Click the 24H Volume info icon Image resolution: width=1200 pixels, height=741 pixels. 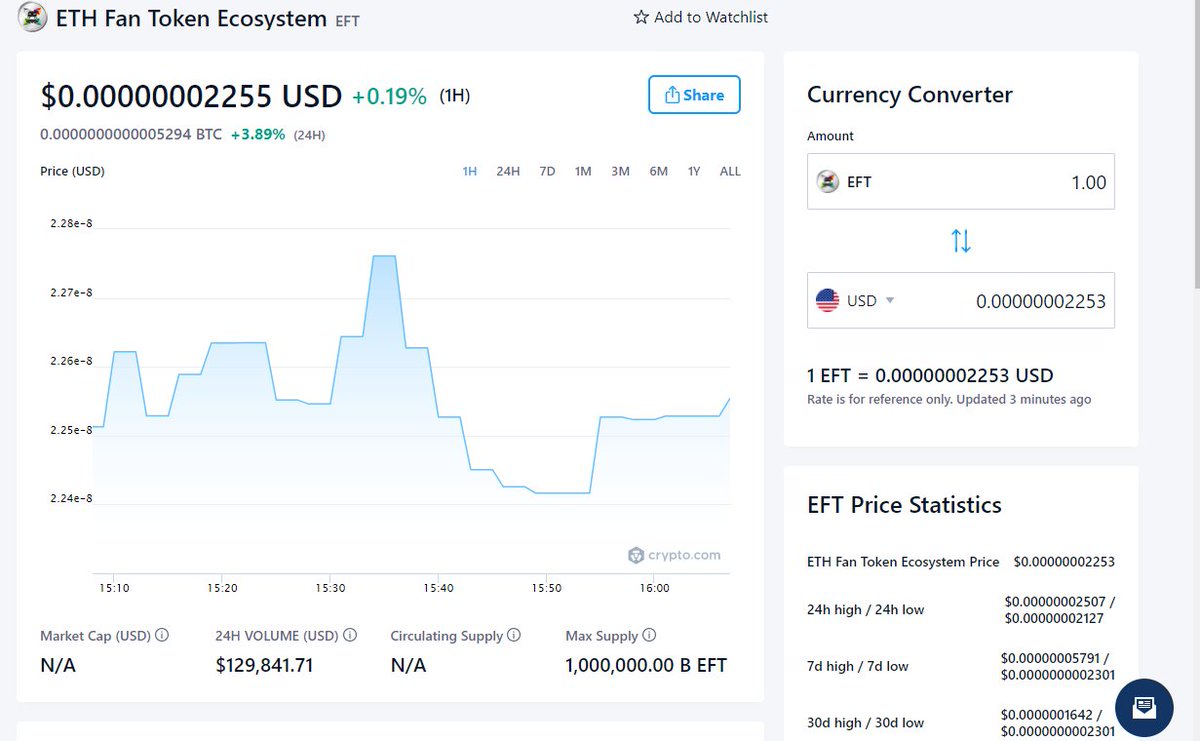(x=349, y=635)
